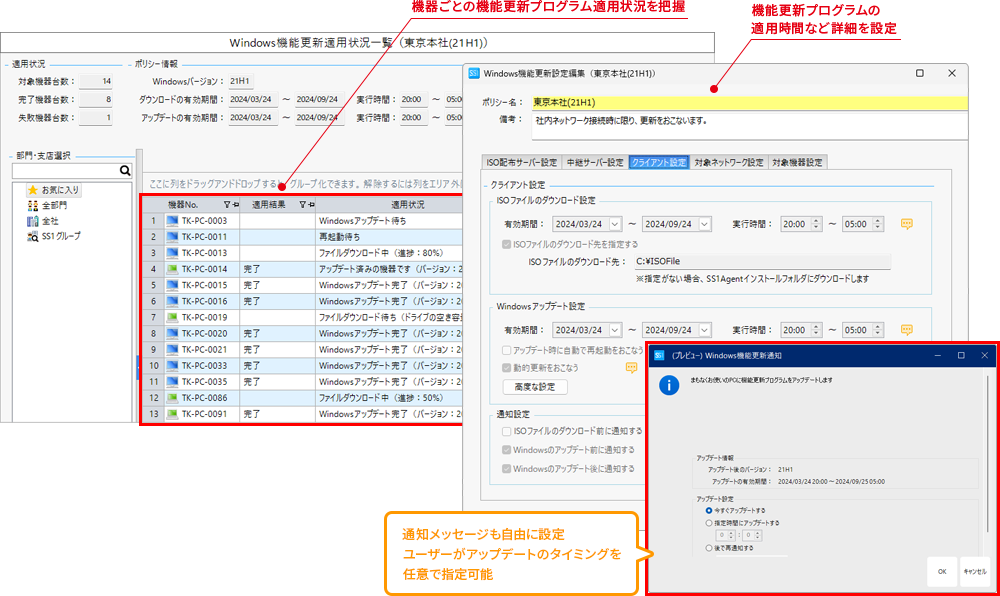Switch to ISO配布サーバー設定 tab
Image resolution: width=1000 pixels, height=596 pixels.
point(522,163)
